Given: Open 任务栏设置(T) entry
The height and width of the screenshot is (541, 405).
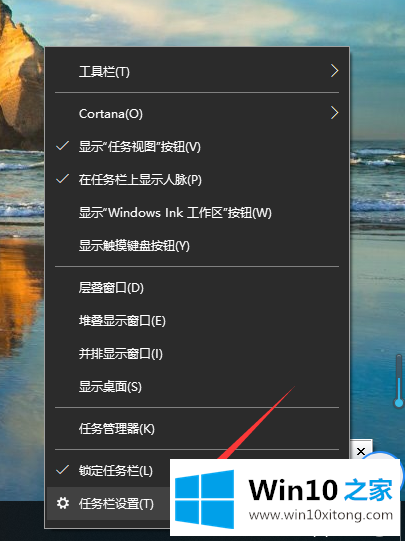Looking at the screenshot, I should pos(108,504).
